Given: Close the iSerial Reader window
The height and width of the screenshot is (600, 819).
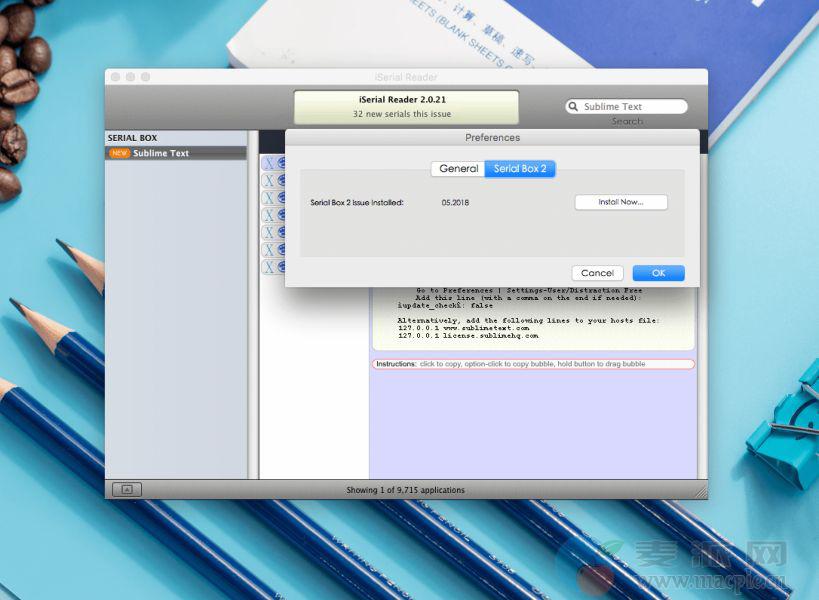Looking at the screenshot, I should coord(115,77).
